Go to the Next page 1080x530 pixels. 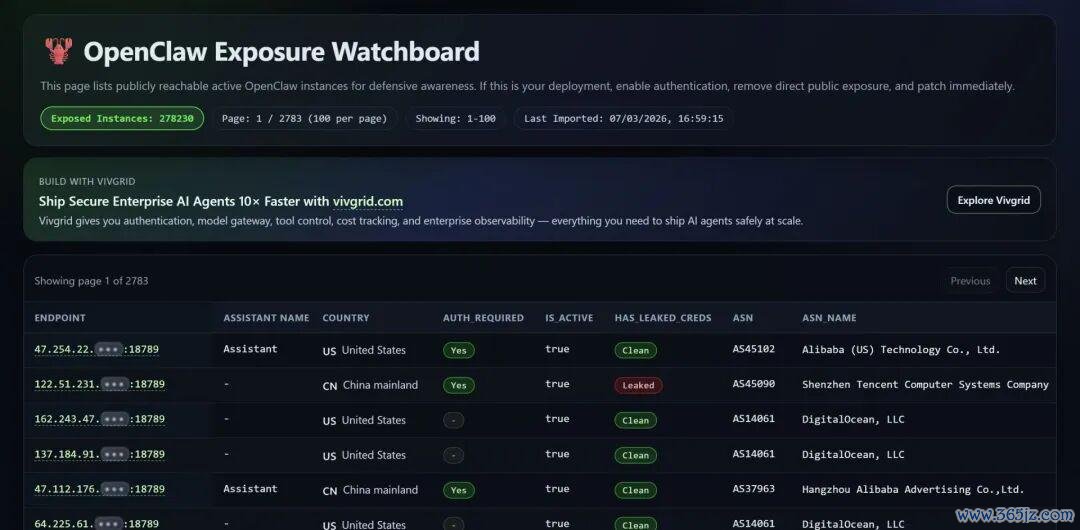[x=1025, y=281]
